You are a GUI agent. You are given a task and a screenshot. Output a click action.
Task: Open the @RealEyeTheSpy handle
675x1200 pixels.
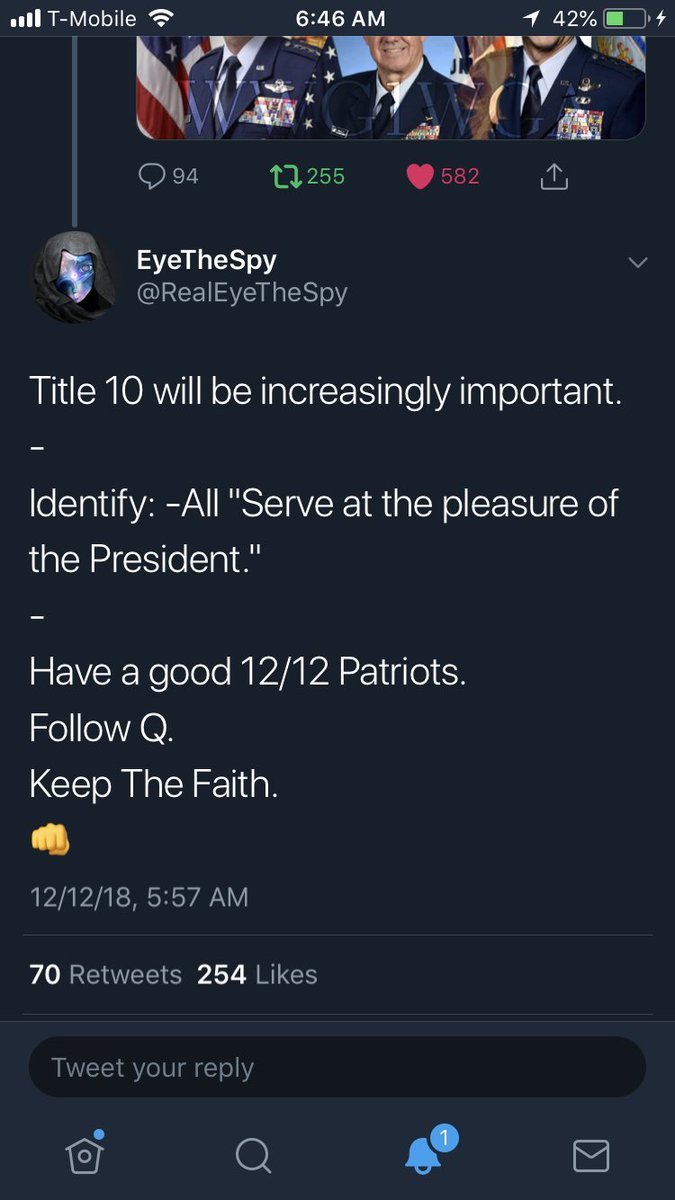[242, 293]
